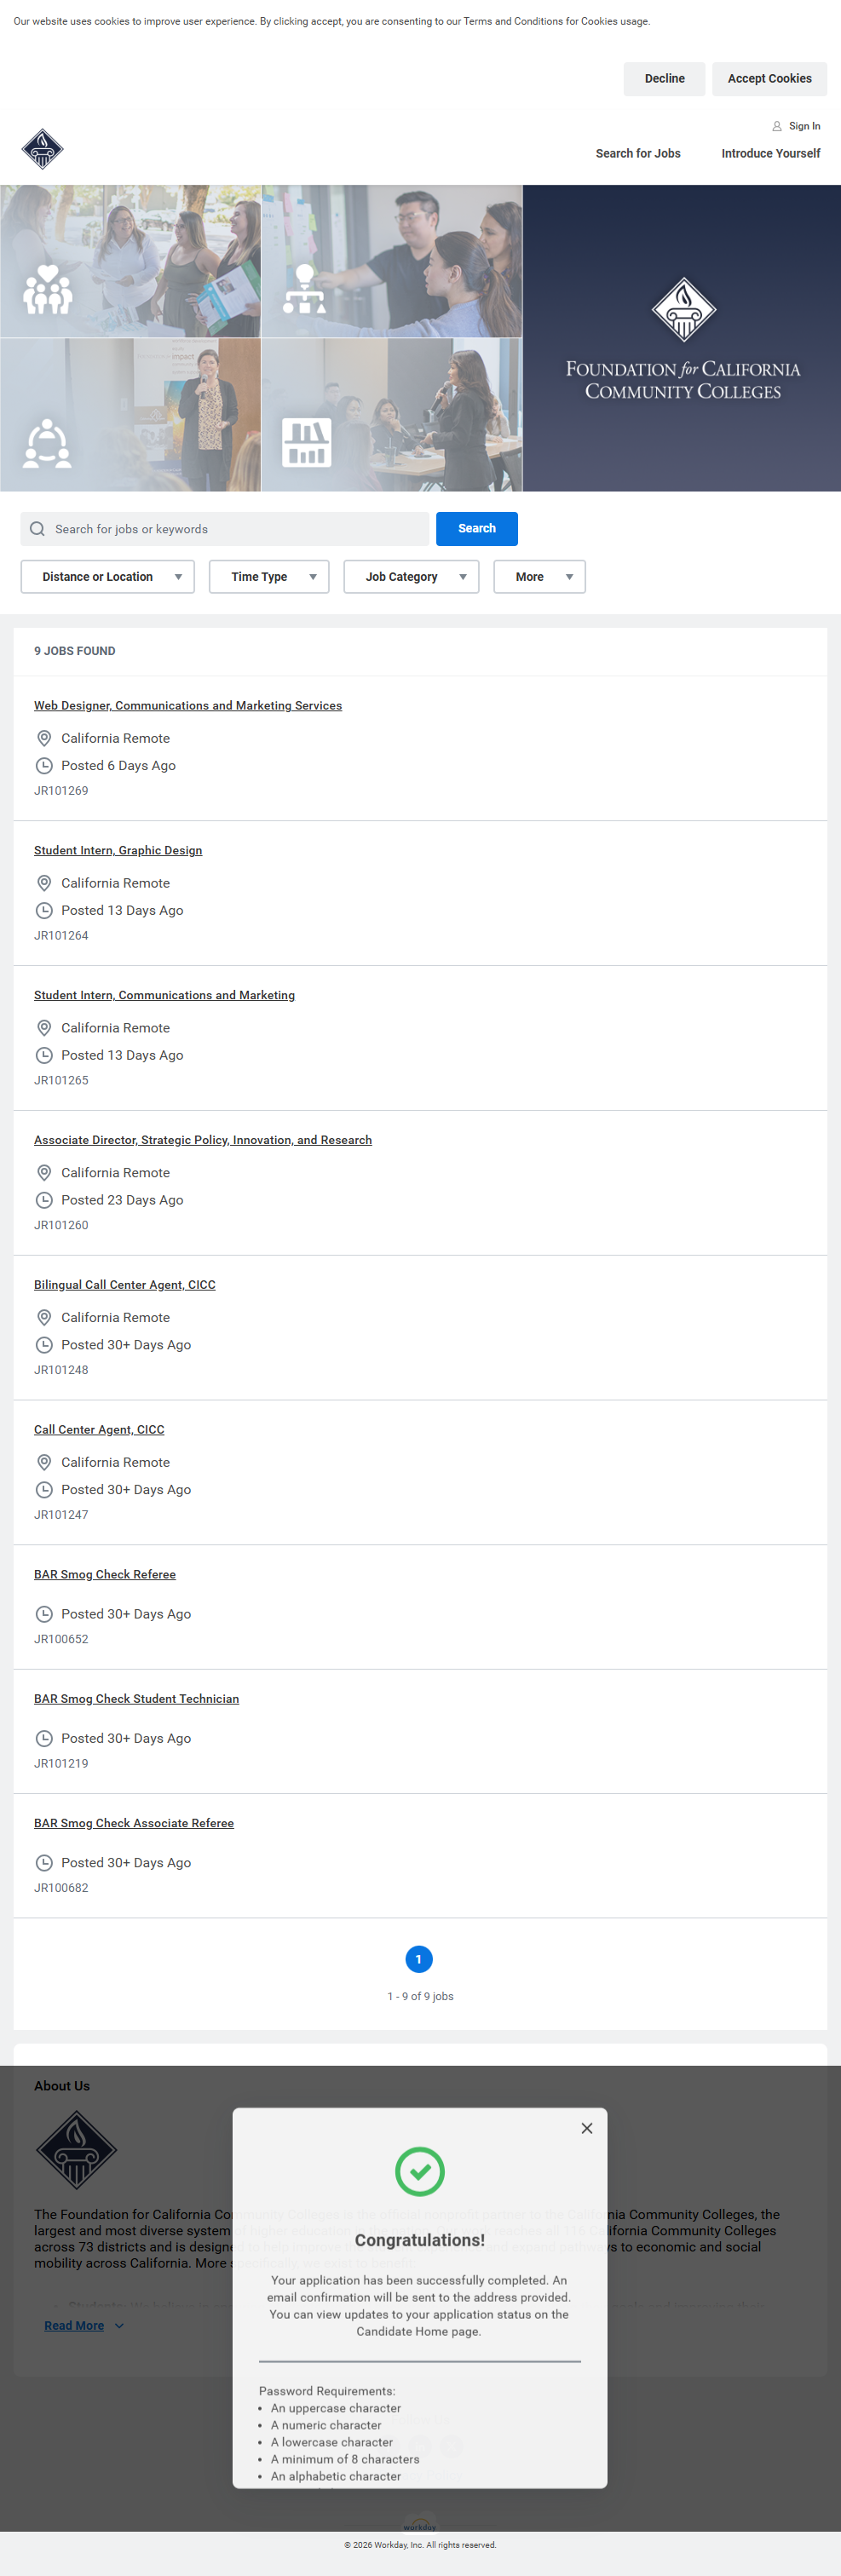
Task: Expand the Time Type filter
Action: 269,577
